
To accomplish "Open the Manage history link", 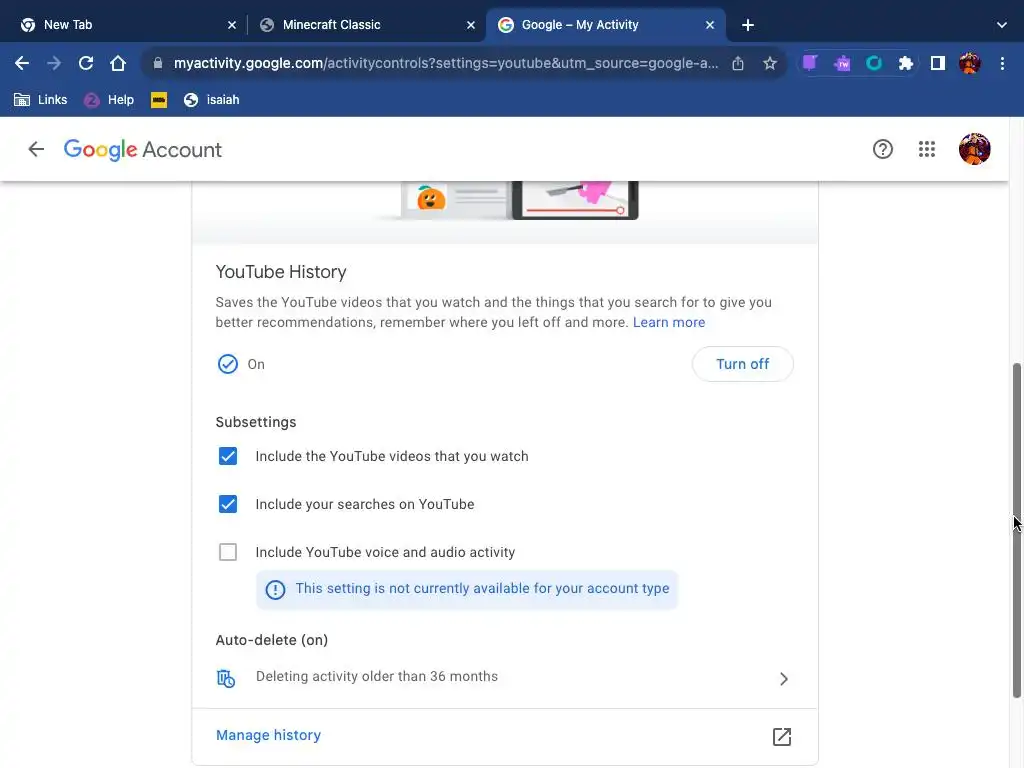I will click(x=268, y=735).
